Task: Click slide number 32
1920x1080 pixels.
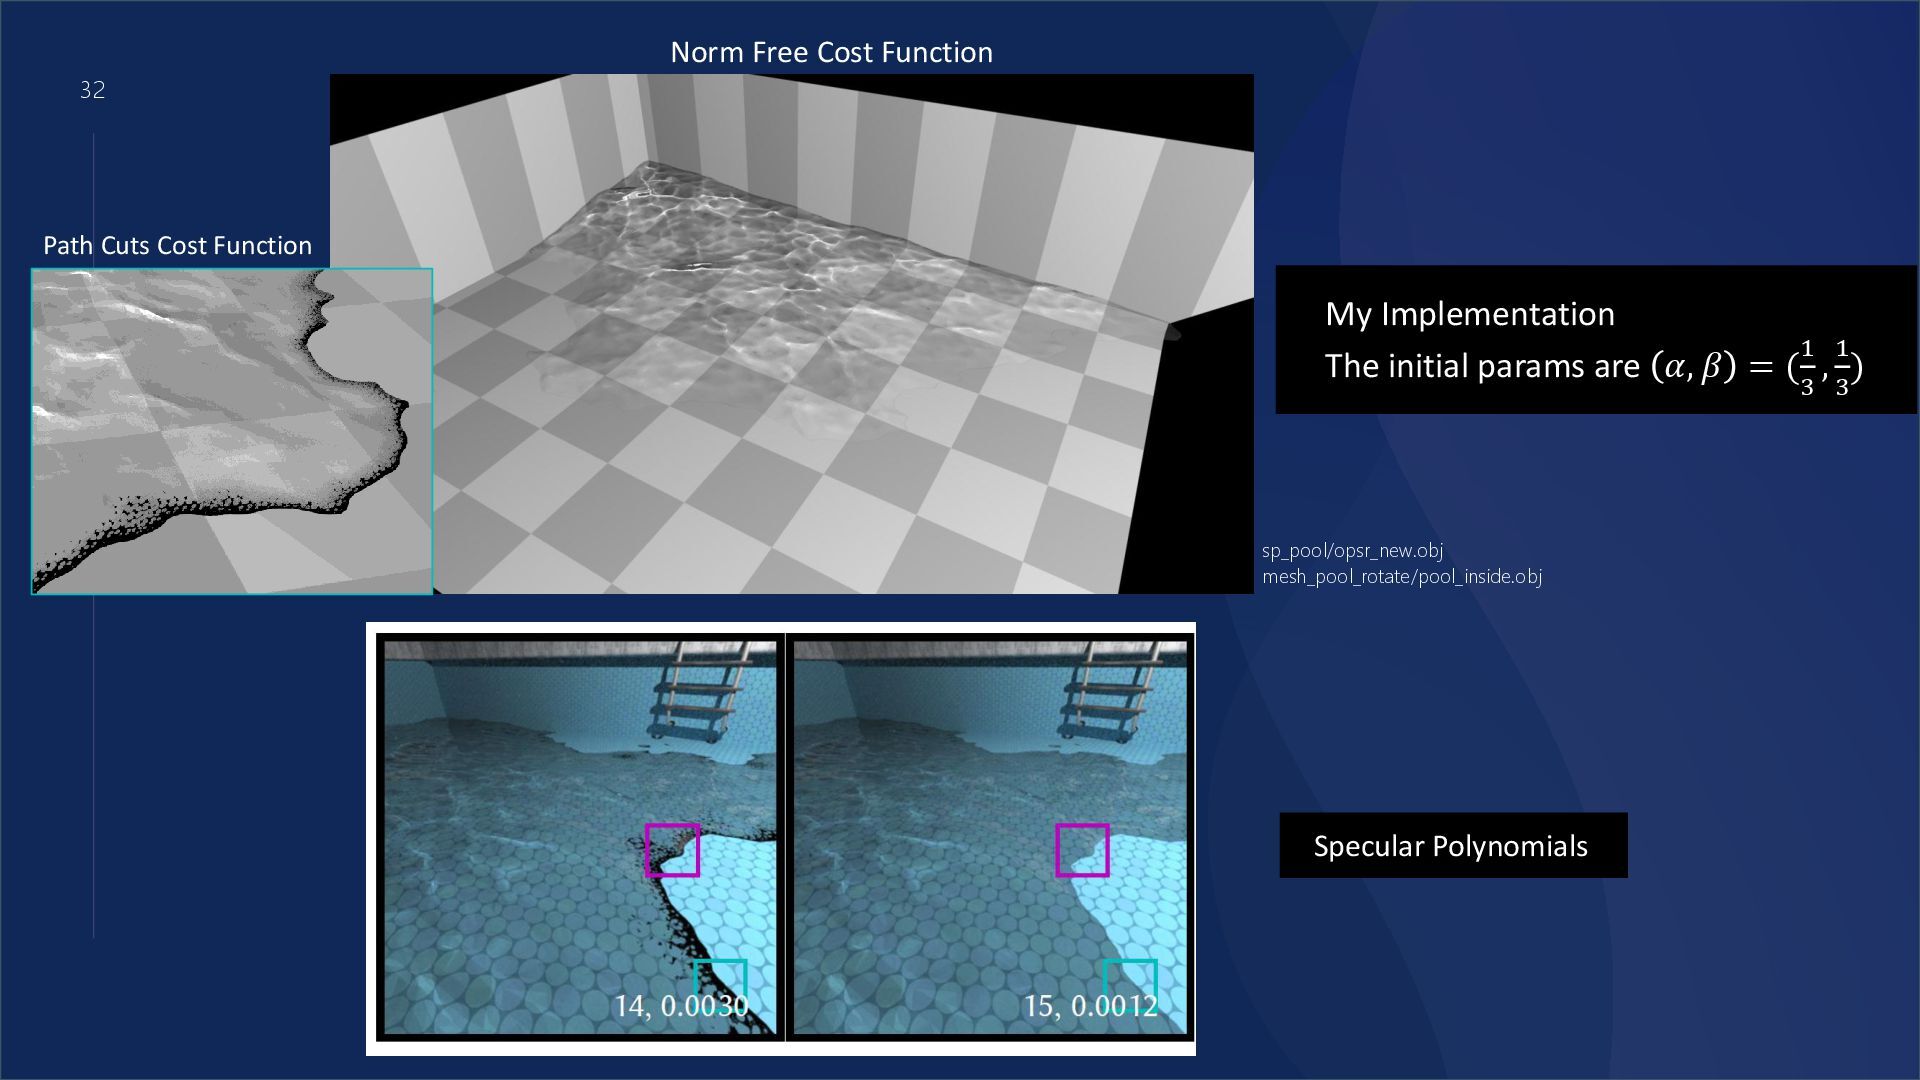Action: pos(92,91)
